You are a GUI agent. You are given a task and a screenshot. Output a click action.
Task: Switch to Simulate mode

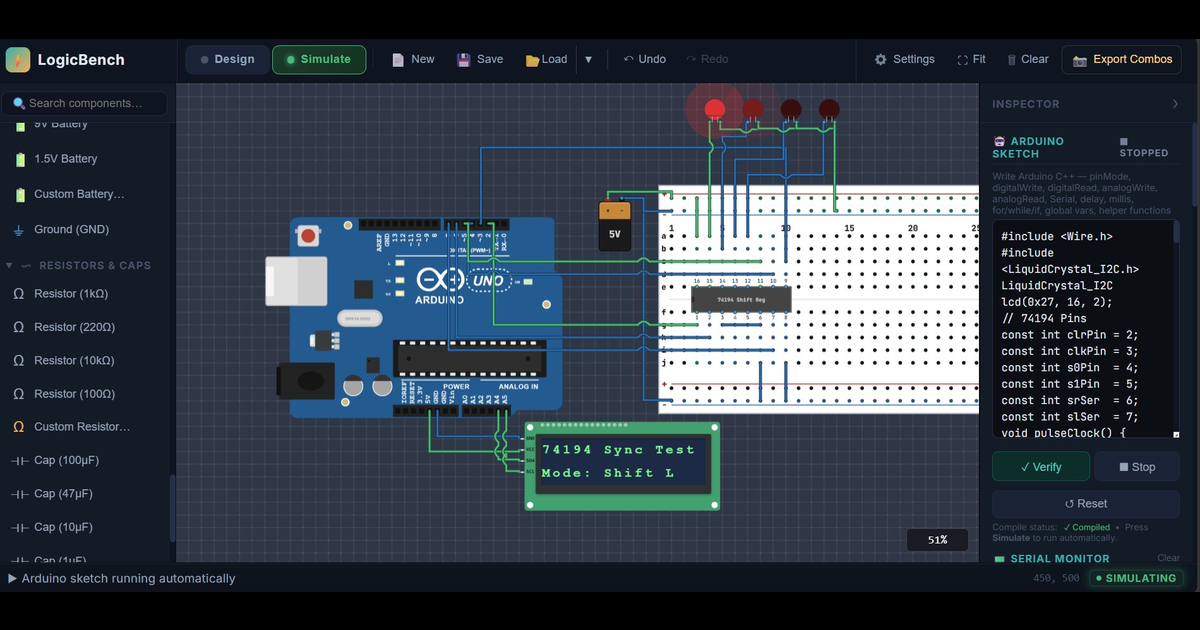click(x=319, y=59)
